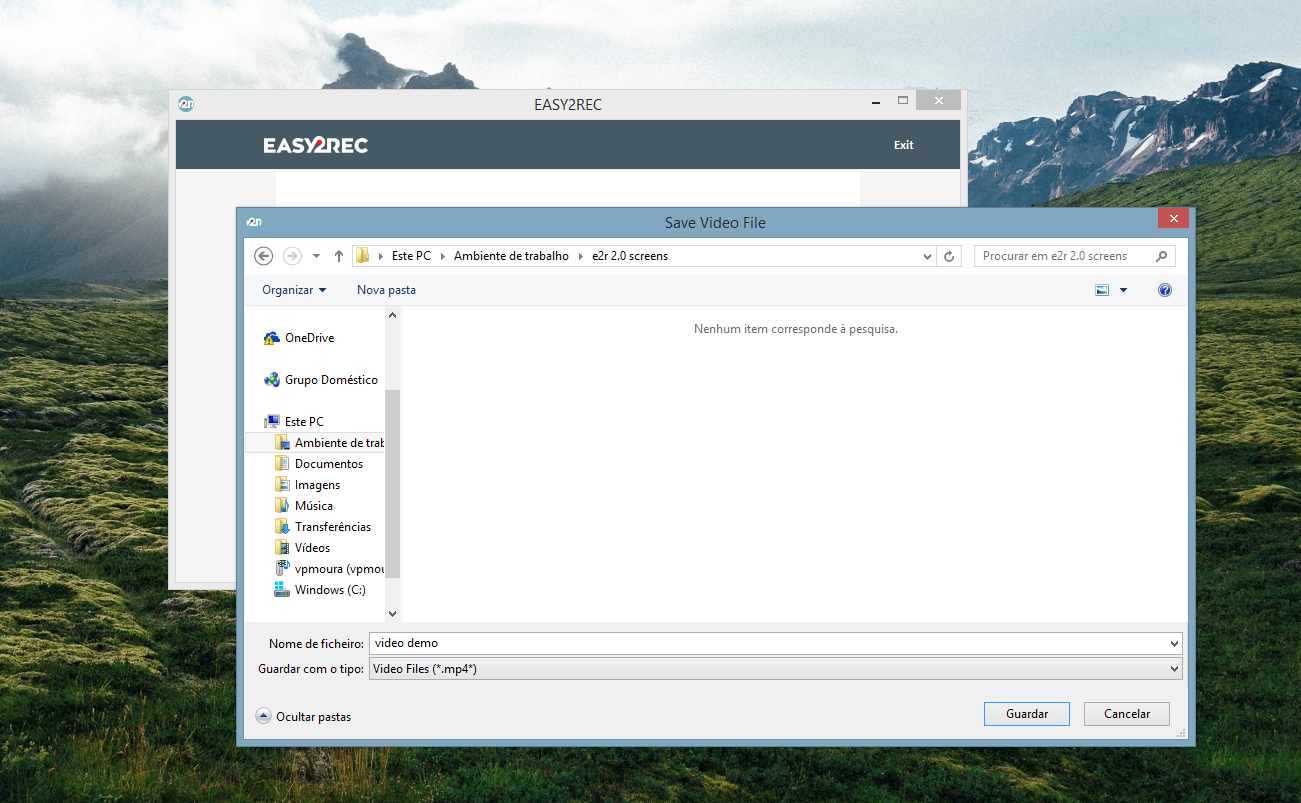Click the 'Nenhum item corresponde à pesquisa.' message

(x=796, y=329)
